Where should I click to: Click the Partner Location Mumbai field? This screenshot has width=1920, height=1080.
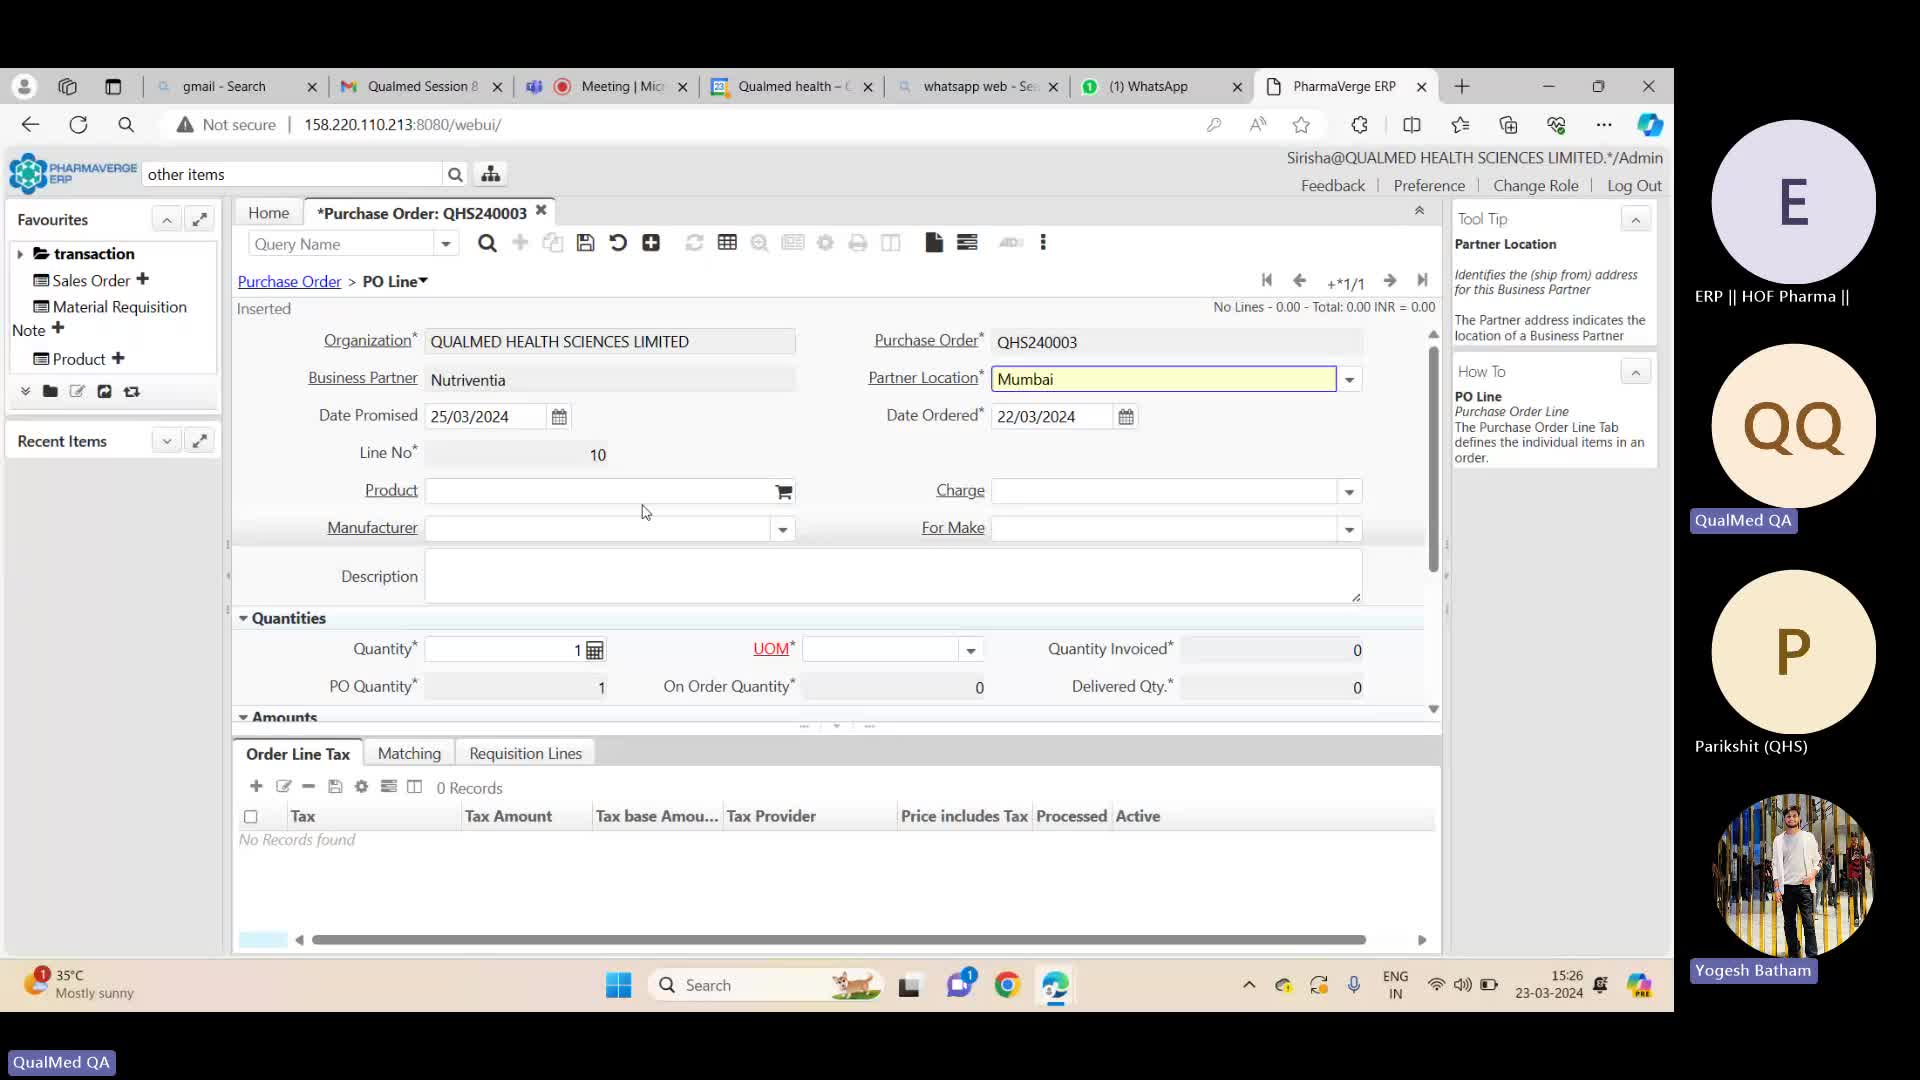point(1163,379)
